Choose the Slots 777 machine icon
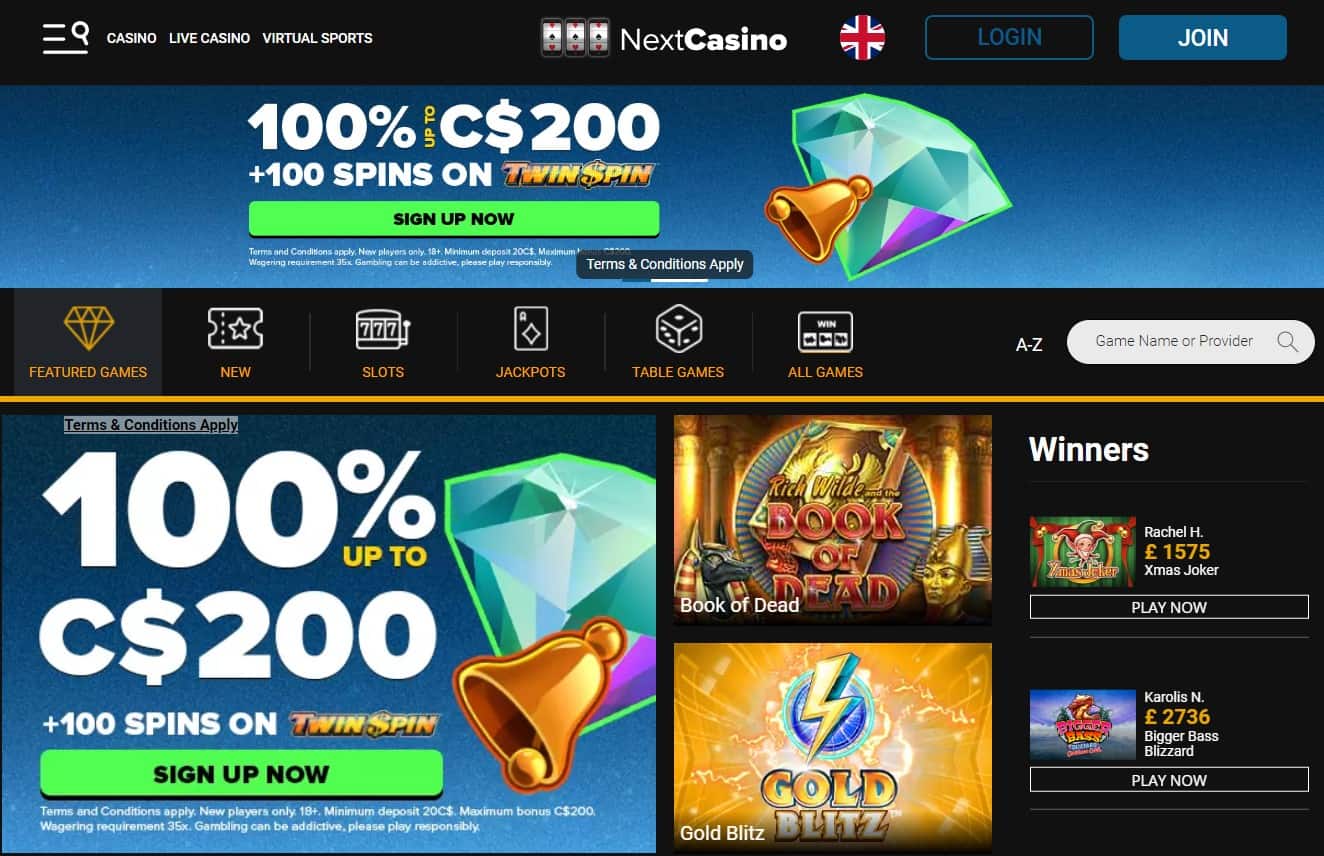This screenshot has width=1324, height=856. pyautogui.click(x=383, y=329)
